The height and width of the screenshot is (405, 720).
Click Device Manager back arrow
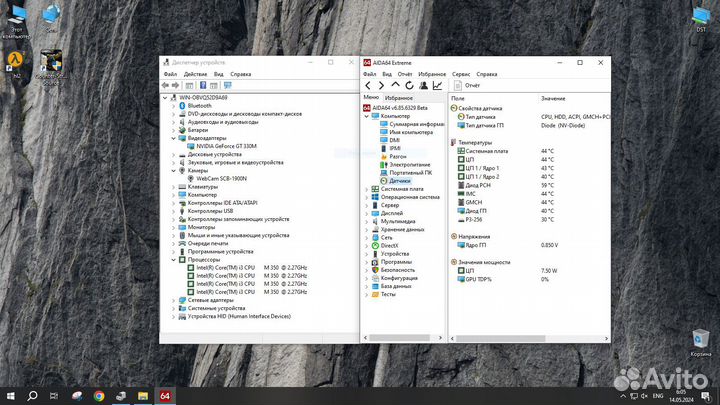165,85
